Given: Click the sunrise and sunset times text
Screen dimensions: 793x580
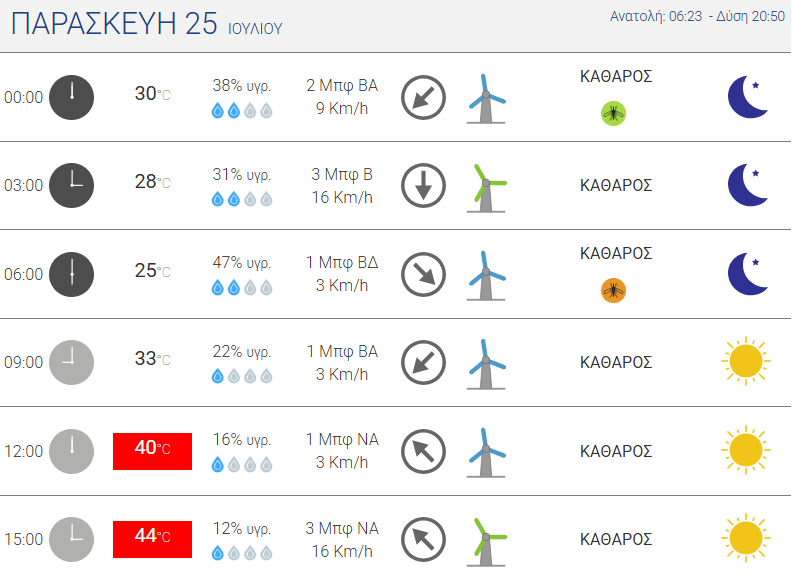Looking at the screenshot, I should pyautogui.click(x=697, y=17).
